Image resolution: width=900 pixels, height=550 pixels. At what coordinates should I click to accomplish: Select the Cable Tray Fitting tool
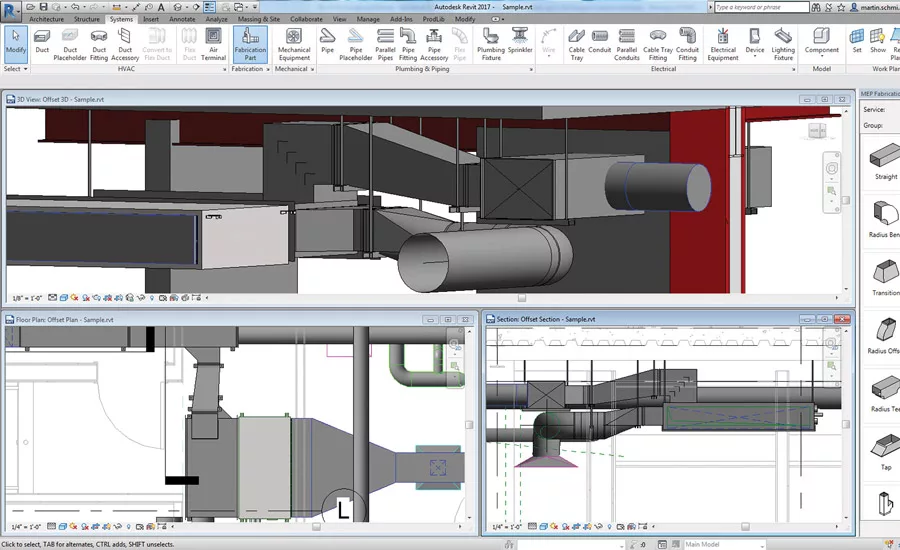pos(658,44)
